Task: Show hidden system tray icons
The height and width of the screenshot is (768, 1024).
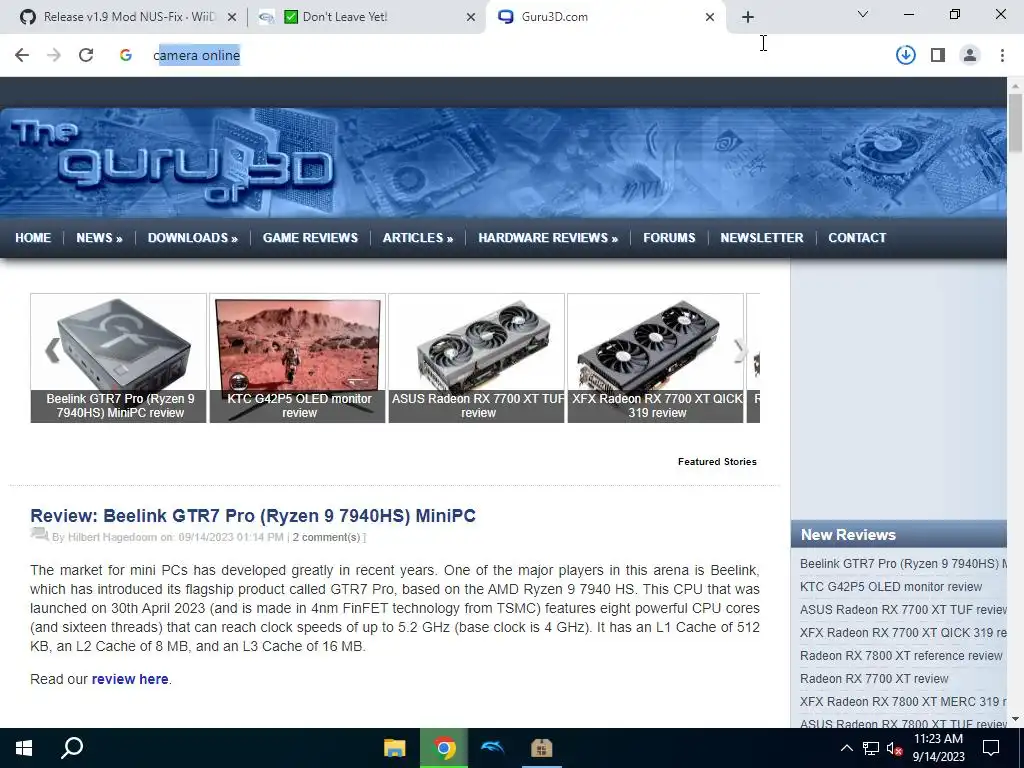Action: (x=846, y=748)
